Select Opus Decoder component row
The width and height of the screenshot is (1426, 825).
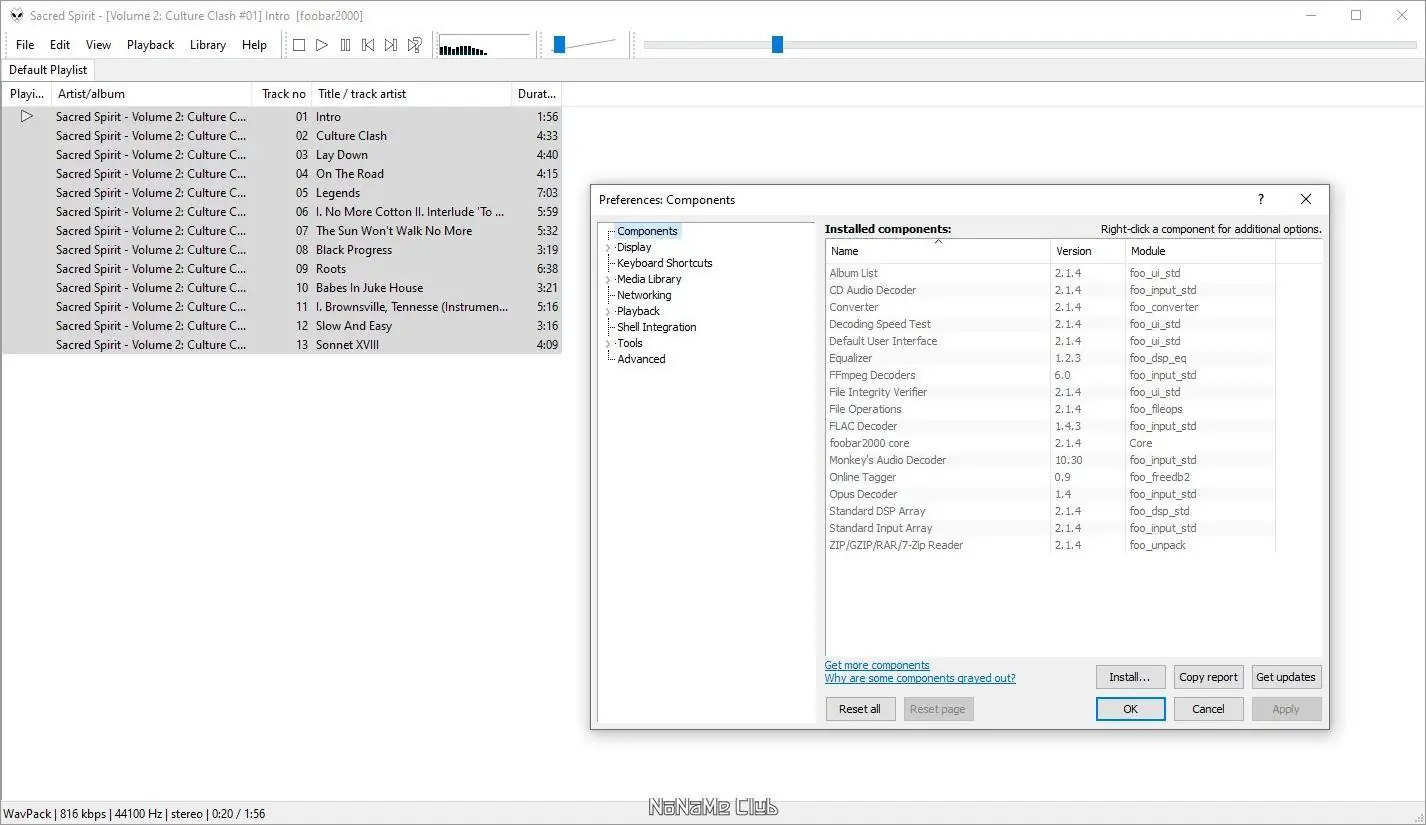tap(1050, 494)
